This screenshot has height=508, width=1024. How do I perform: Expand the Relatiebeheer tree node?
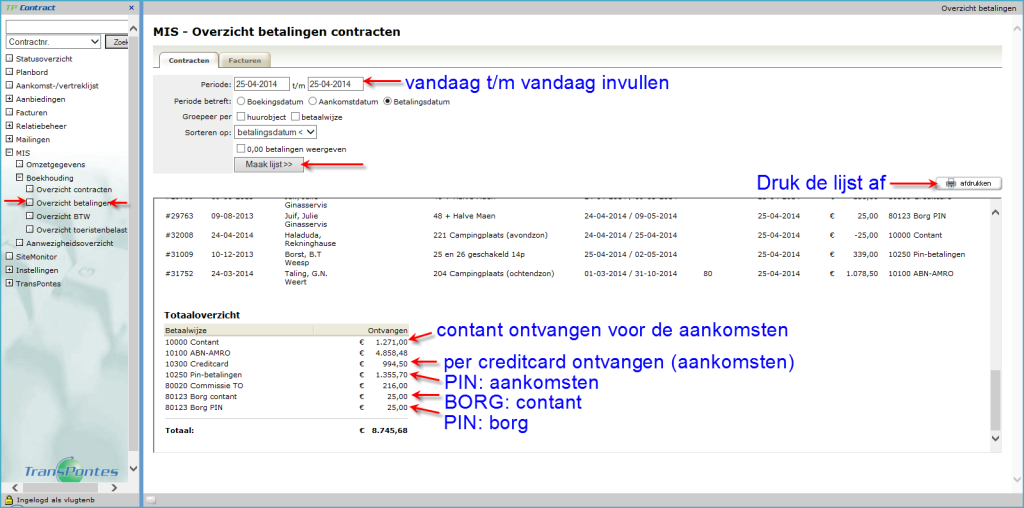tap(10, 126)
